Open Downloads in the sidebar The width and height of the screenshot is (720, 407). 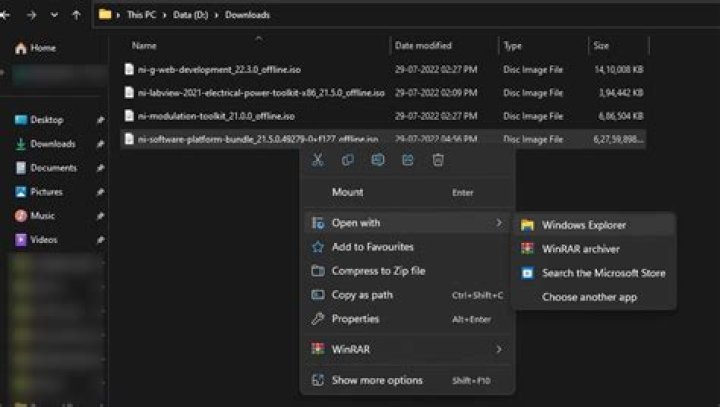click(x=45, y=144)
